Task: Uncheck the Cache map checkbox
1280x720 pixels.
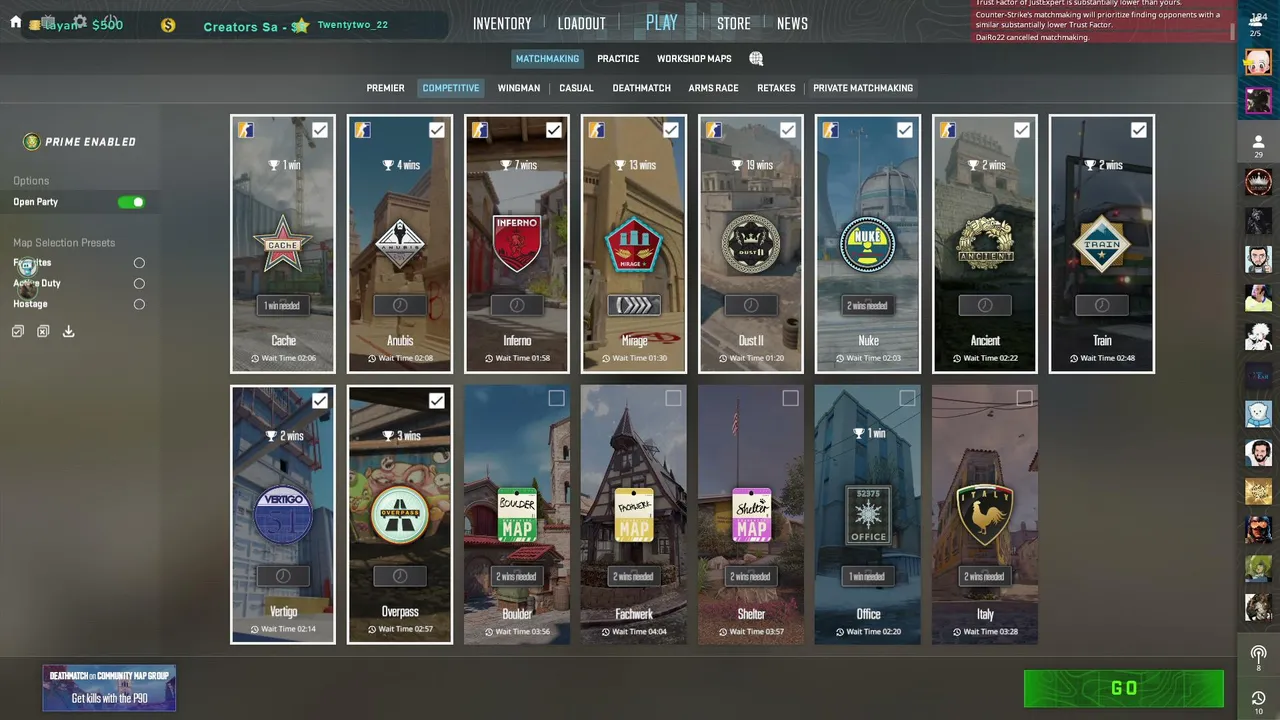Action: click(x=320, y=130)
